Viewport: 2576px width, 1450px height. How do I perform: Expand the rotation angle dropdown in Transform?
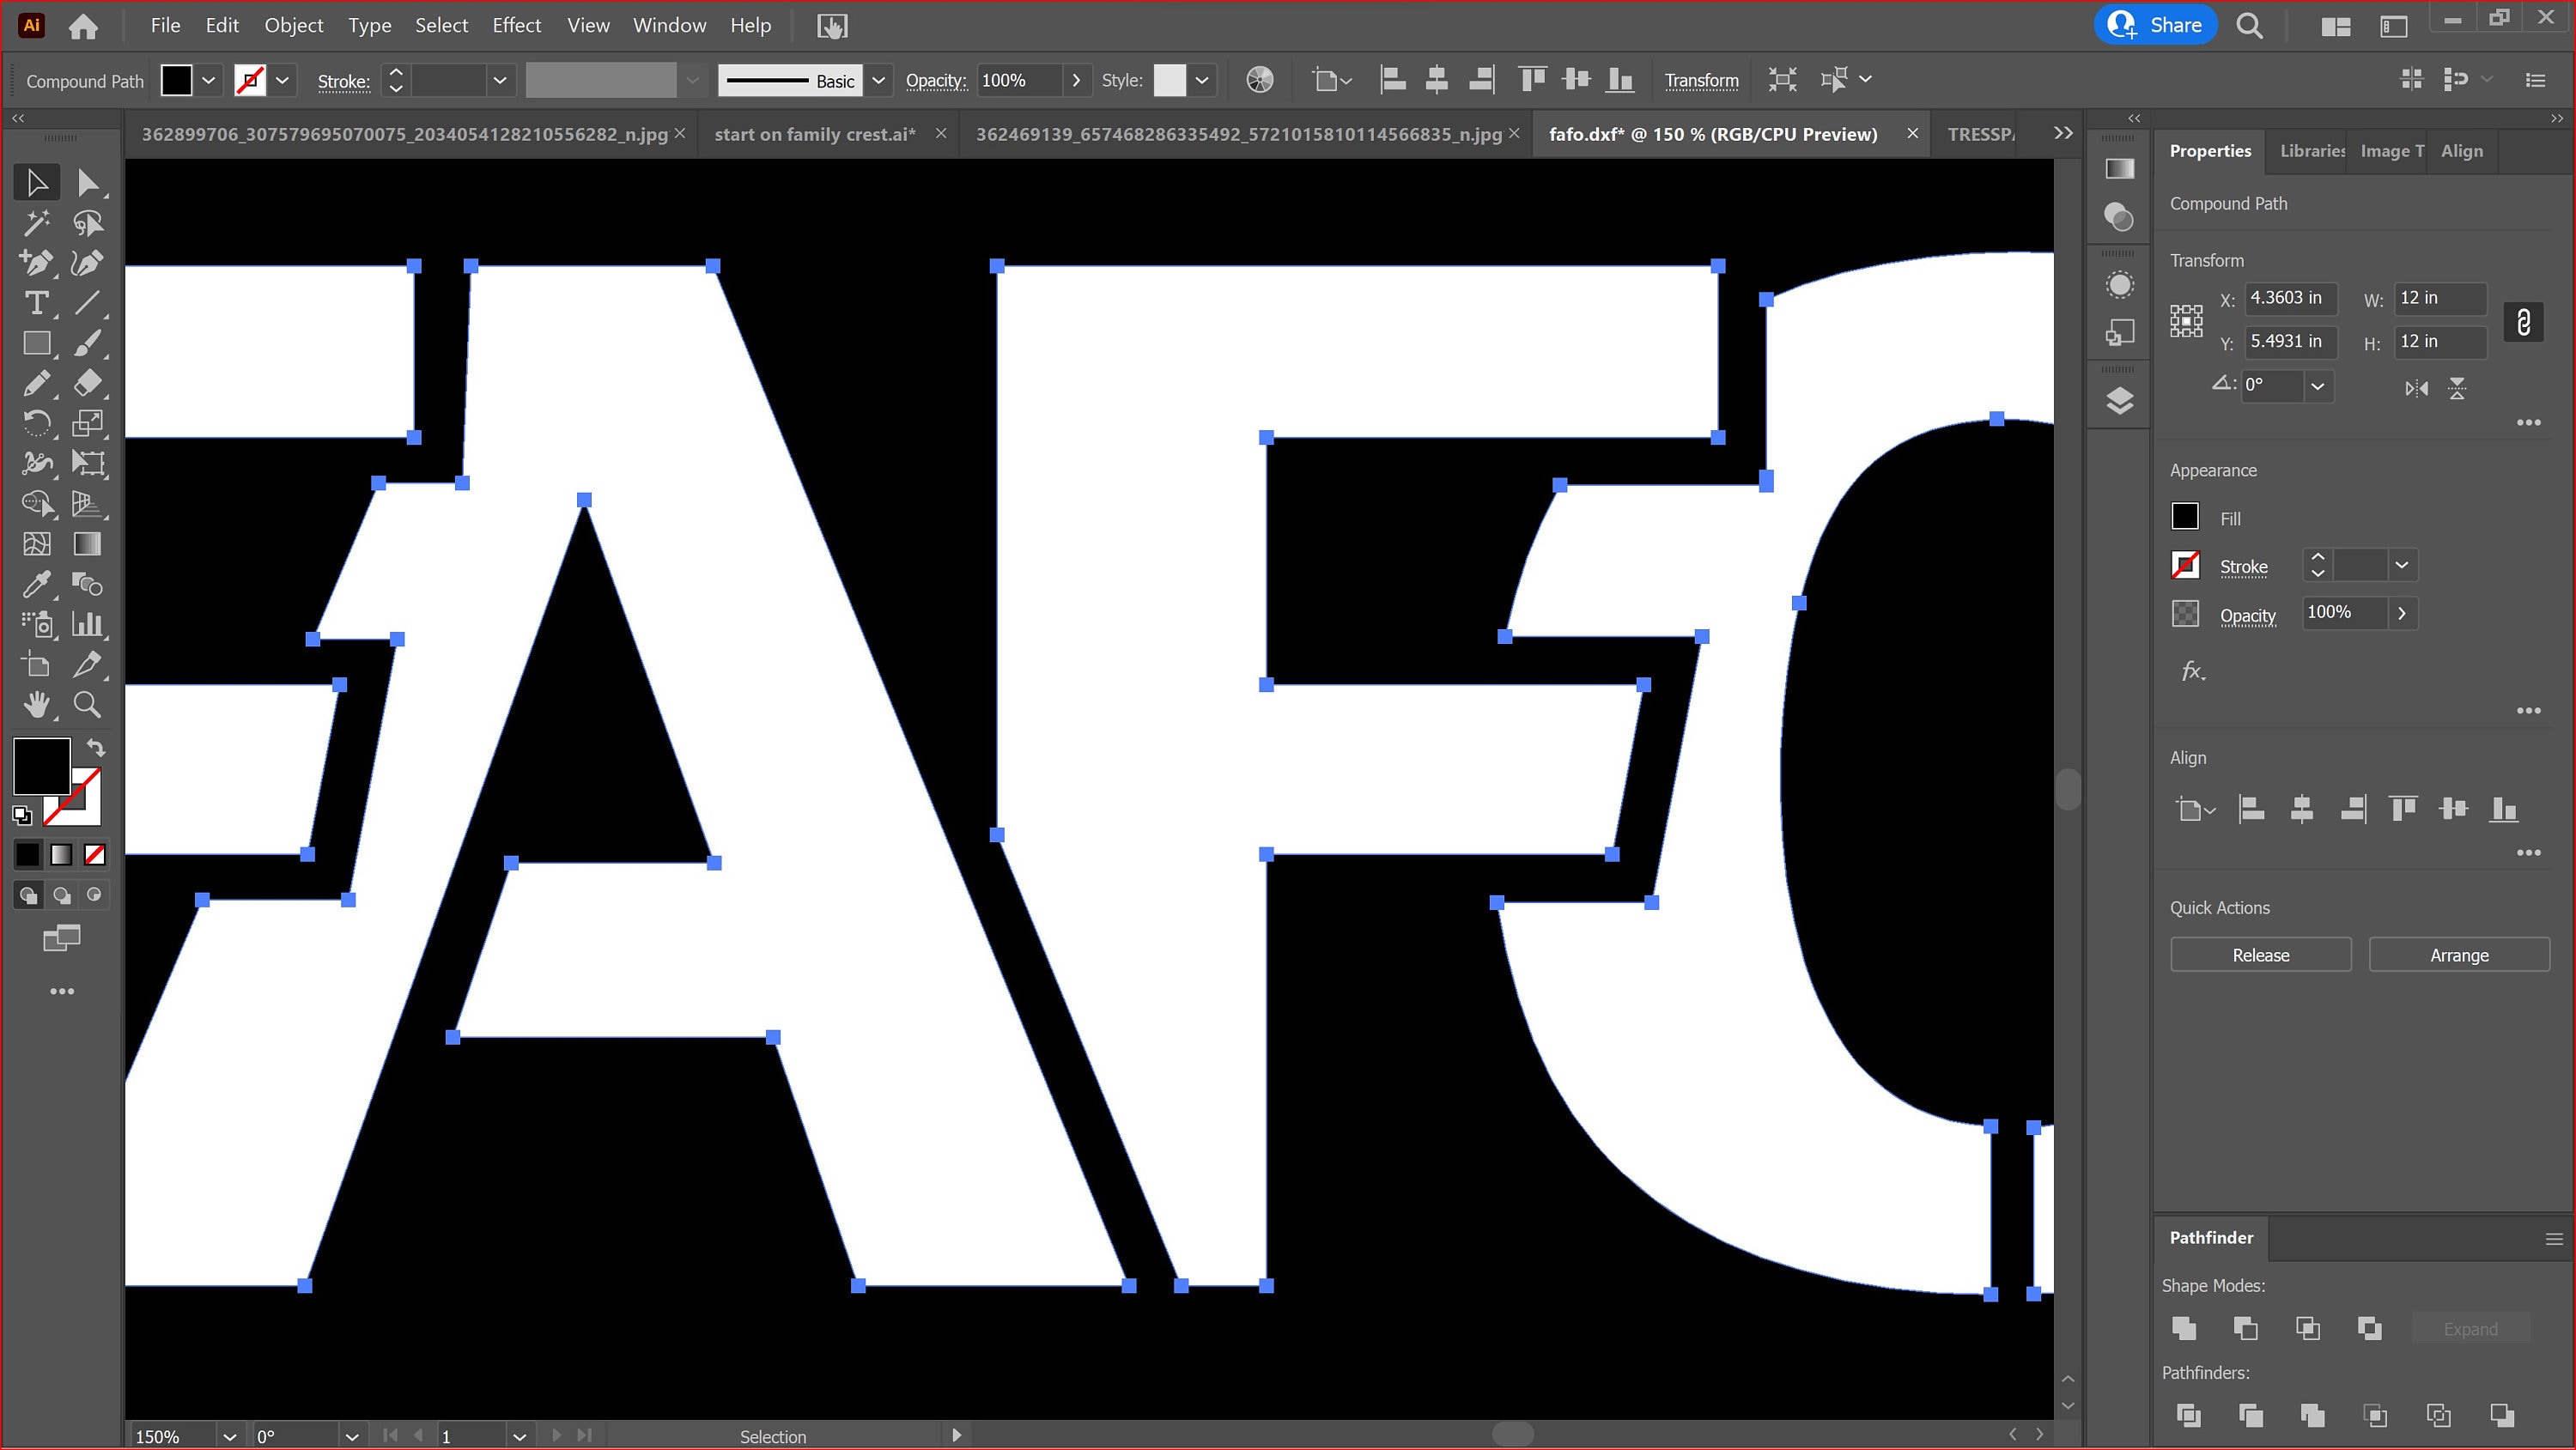2318,386
